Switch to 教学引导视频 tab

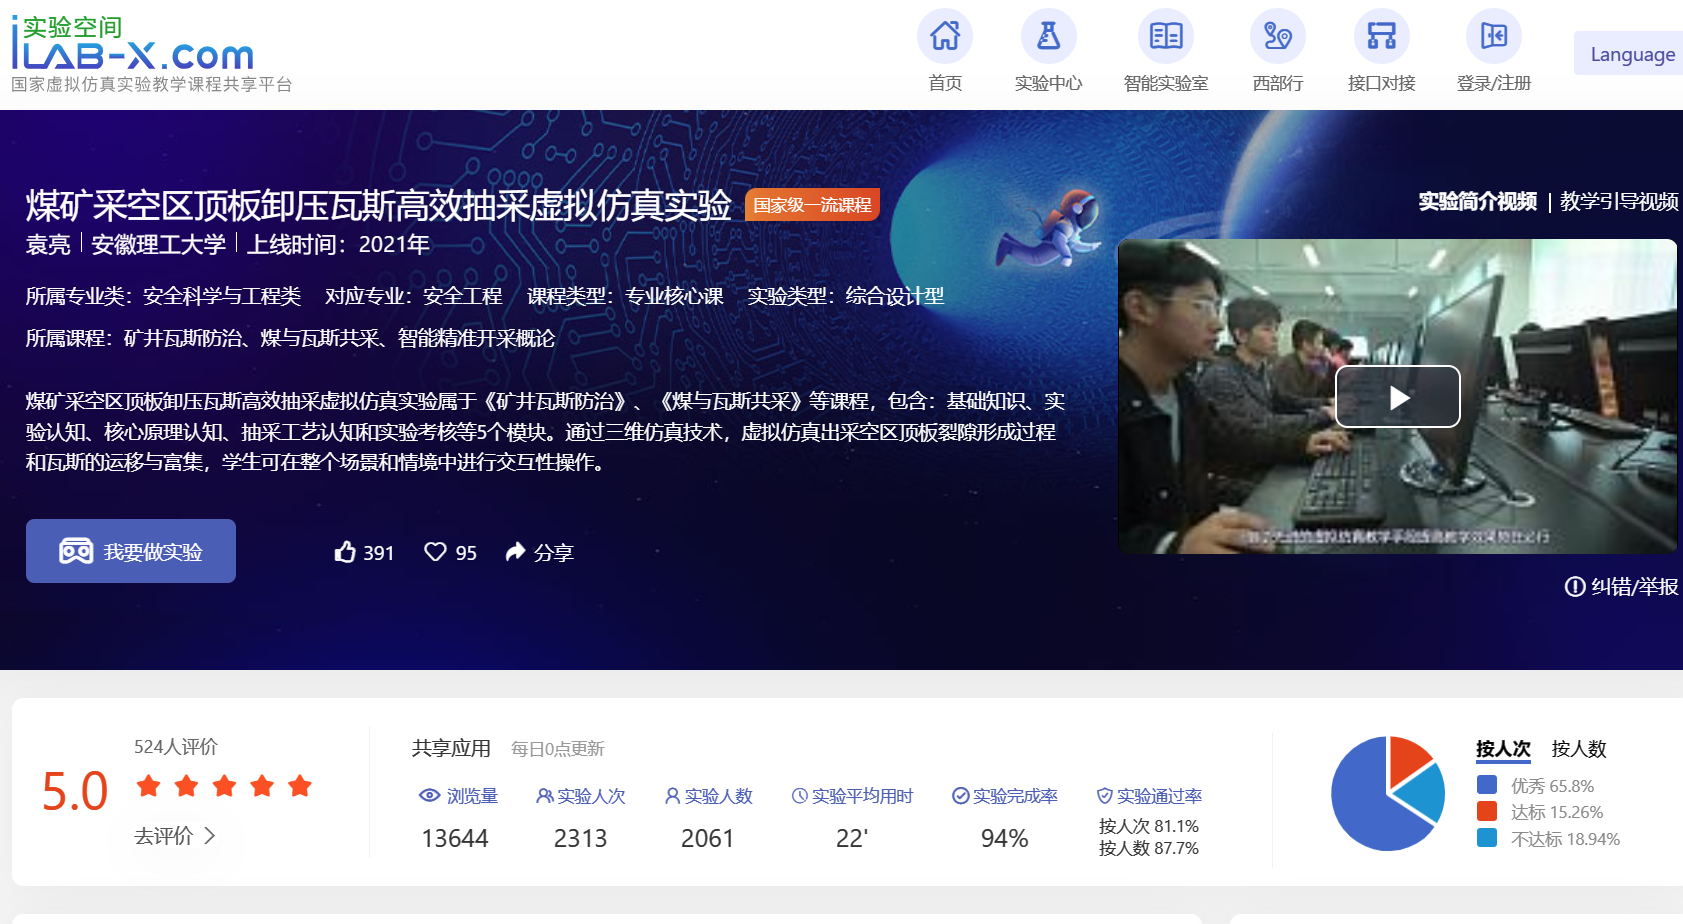click(1618, 202)
